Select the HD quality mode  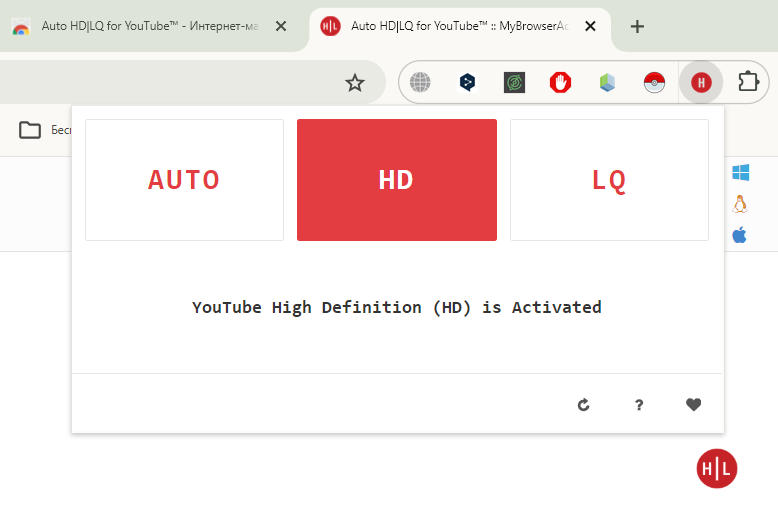[396, 180]
